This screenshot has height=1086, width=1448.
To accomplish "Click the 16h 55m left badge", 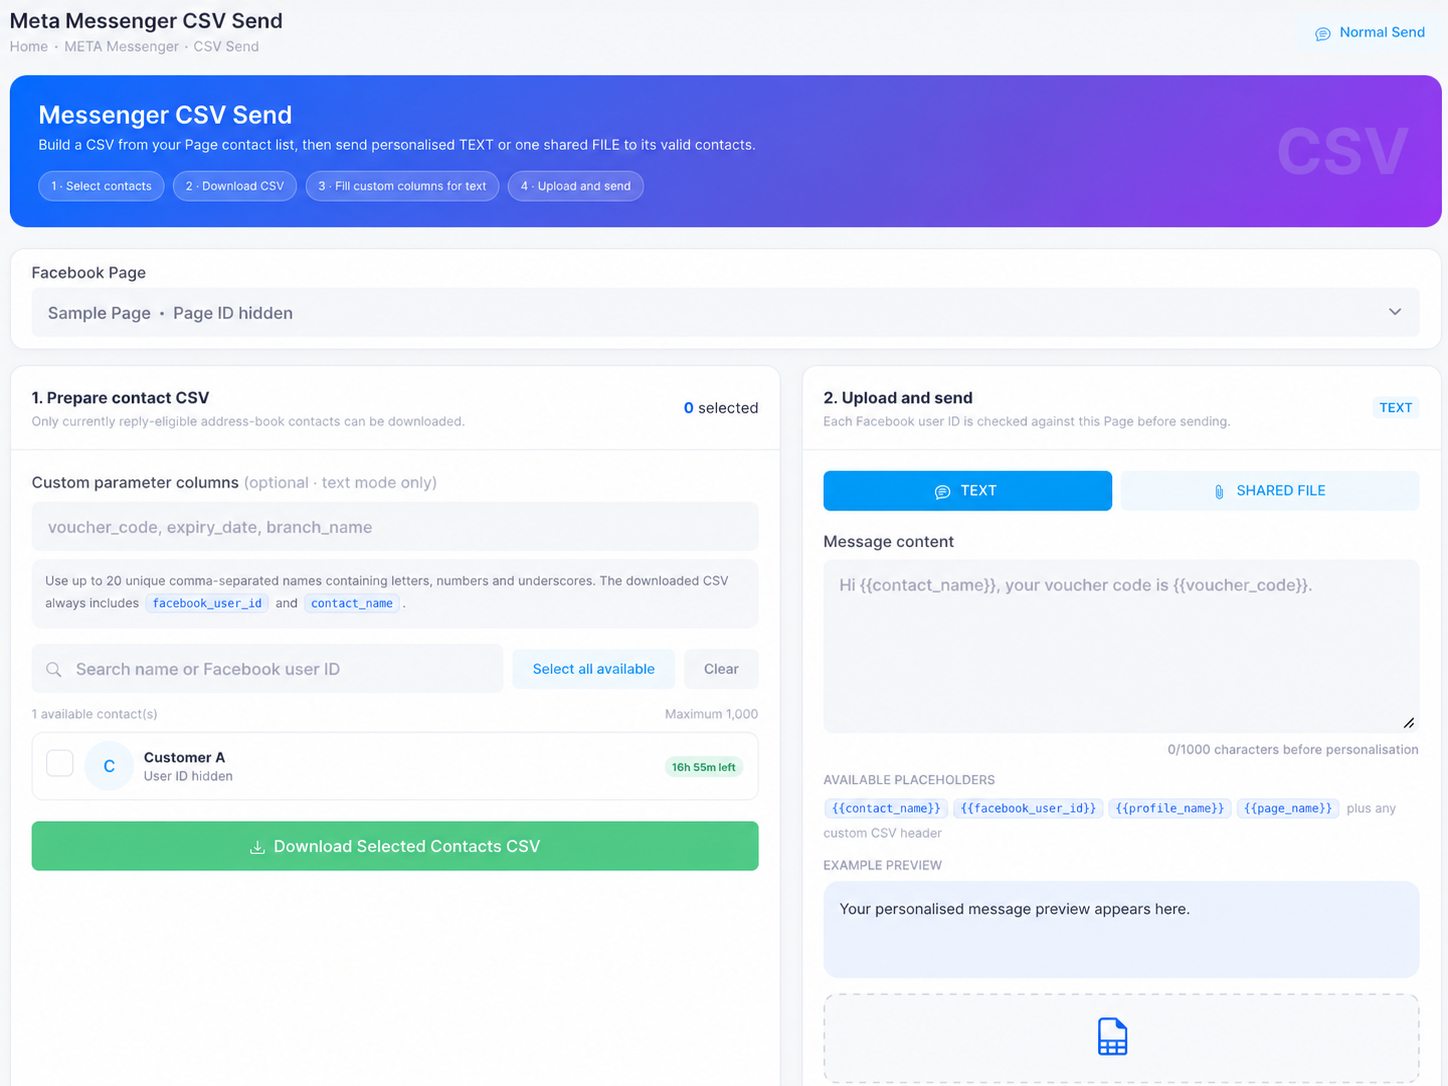I will [x=703, y=767].
